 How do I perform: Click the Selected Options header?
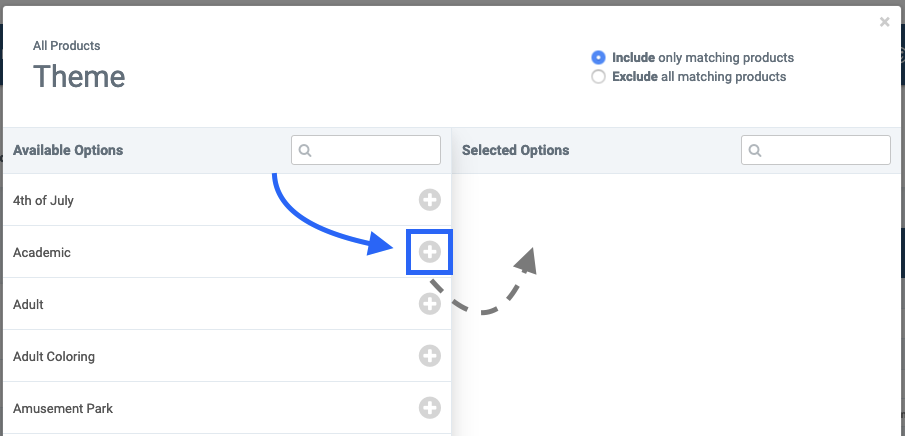tap(515, 151)
